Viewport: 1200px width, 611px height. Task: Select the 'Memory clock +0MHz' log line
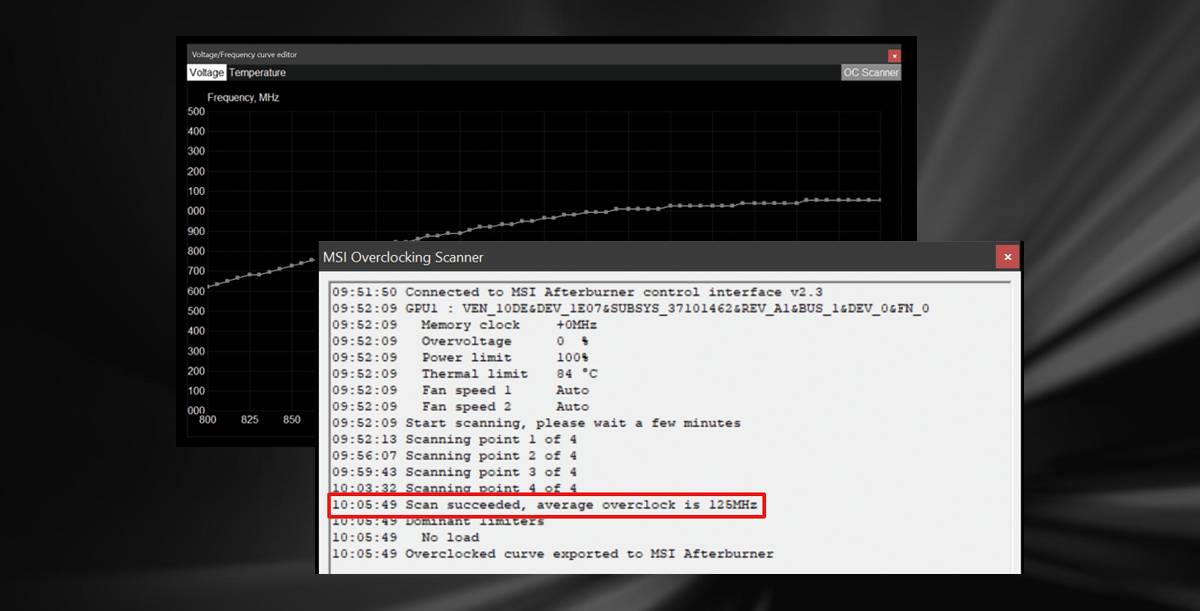pyautogui.click(x=465, y=325)
